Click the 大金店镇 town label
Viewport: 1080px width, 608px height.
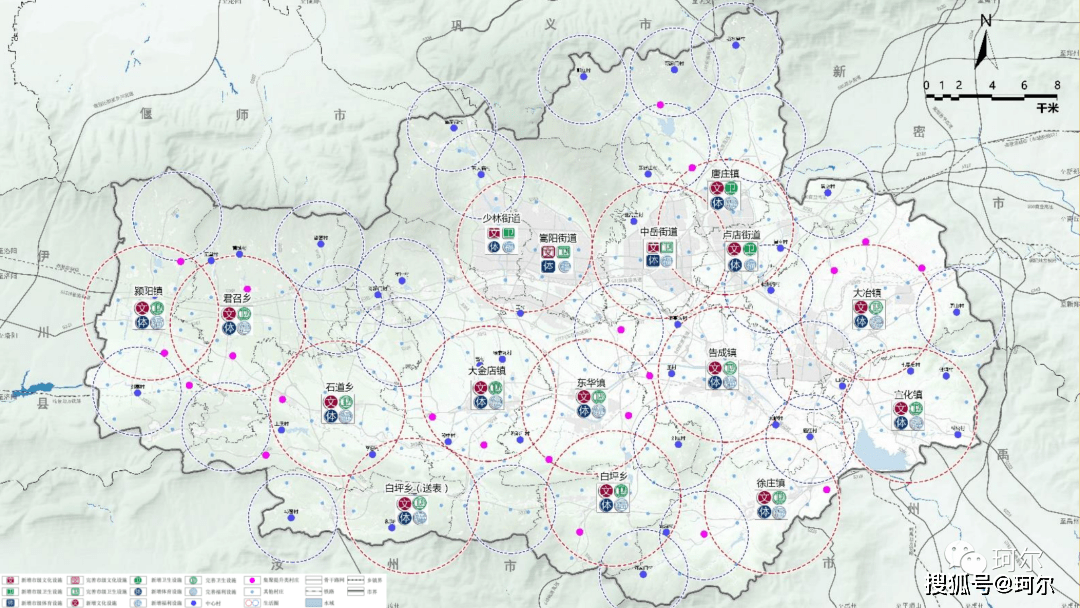487,370
